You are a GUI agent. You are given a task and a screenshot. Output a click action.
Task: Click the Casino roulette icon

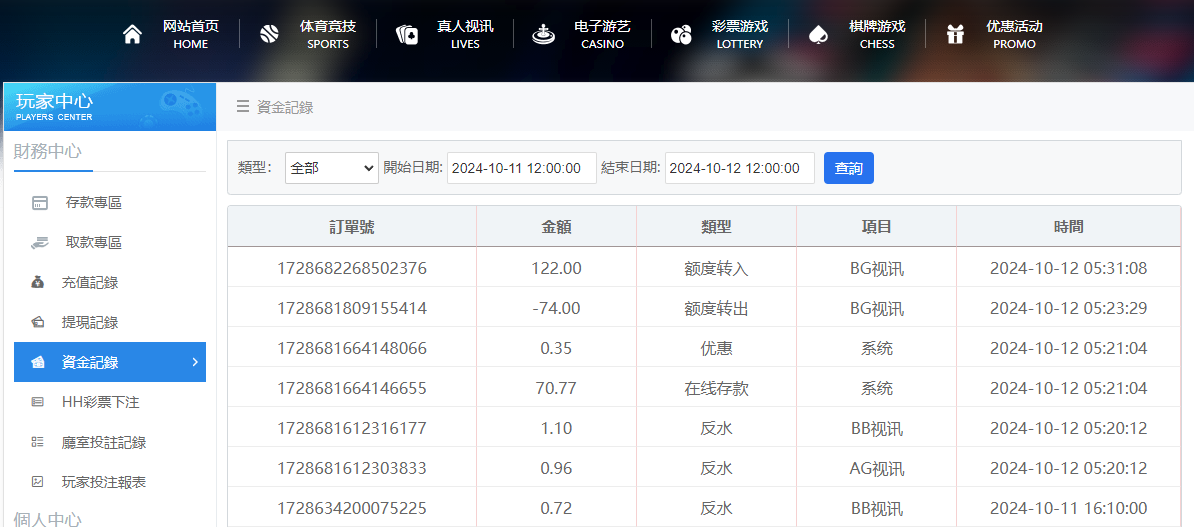pos(543,35)
